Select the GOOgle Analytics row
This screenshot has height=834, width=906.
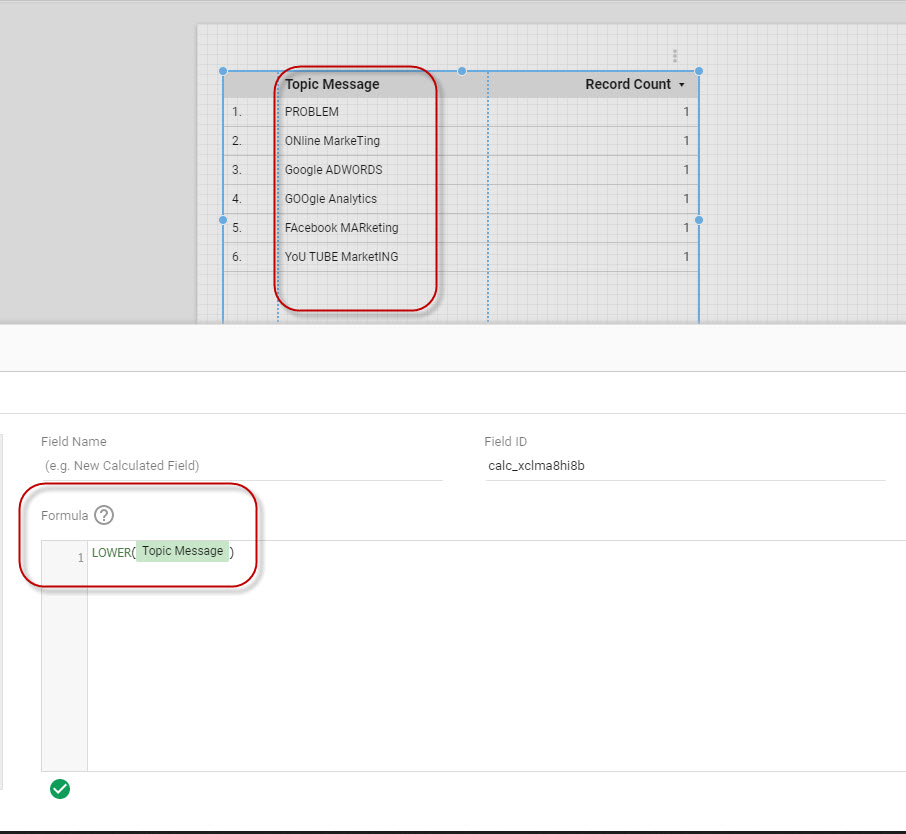pos(461,199)
